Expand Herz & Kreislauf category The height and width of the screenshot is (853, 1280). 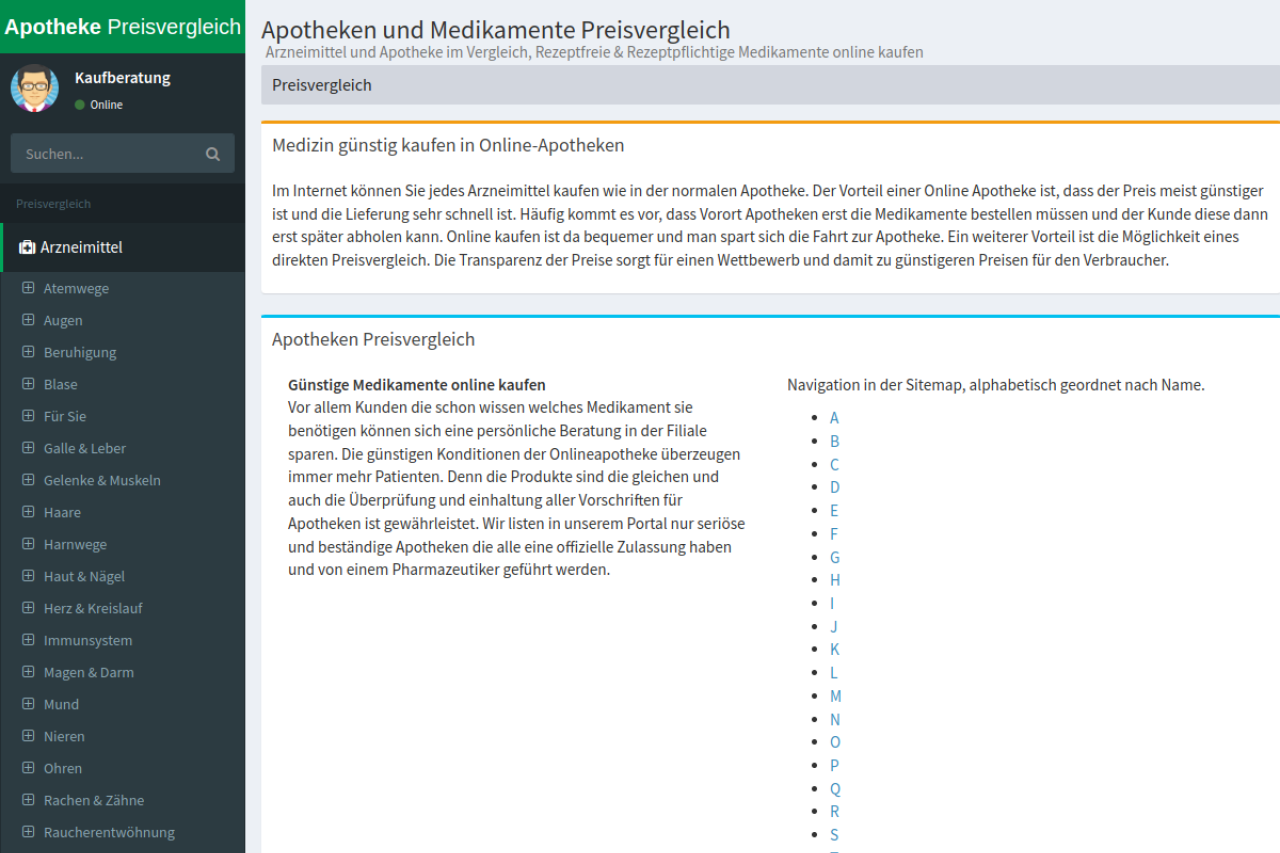tap(93, 608)
